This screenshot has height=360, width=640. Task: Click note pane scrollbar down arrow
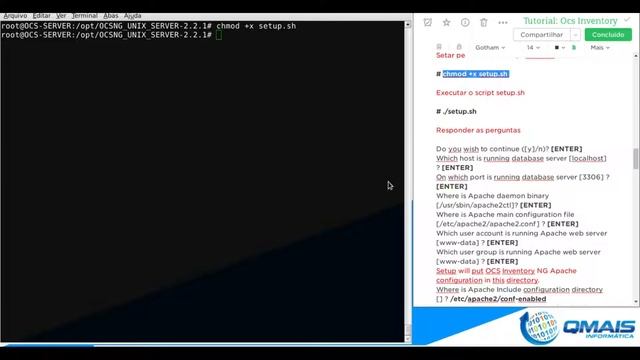pos(636,302)
